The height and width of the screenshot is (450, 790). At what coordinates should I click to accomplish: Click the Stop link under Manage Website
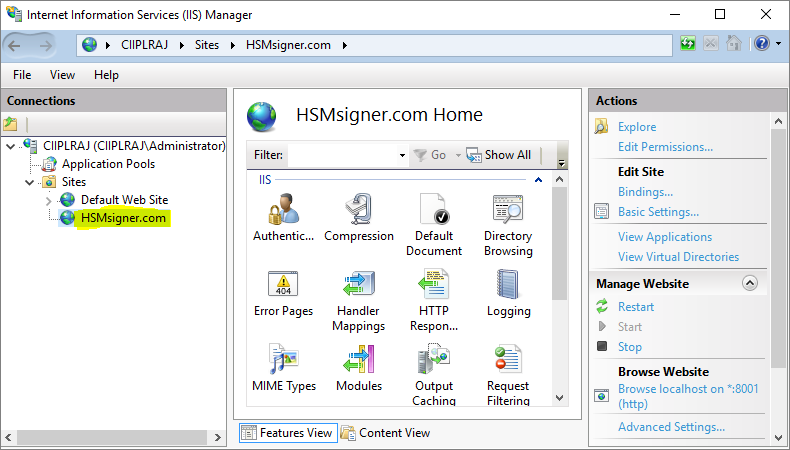point(630,347)
